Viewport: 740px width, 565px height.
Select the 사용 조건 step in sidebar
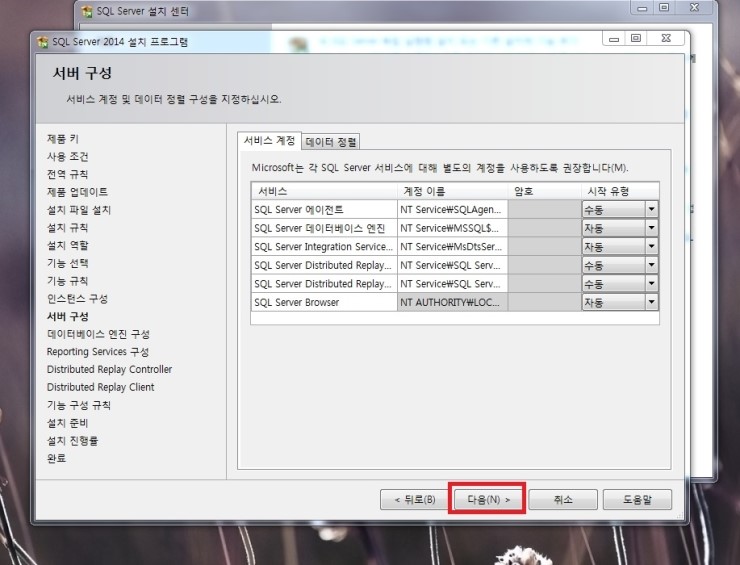(x=67, y=157)
